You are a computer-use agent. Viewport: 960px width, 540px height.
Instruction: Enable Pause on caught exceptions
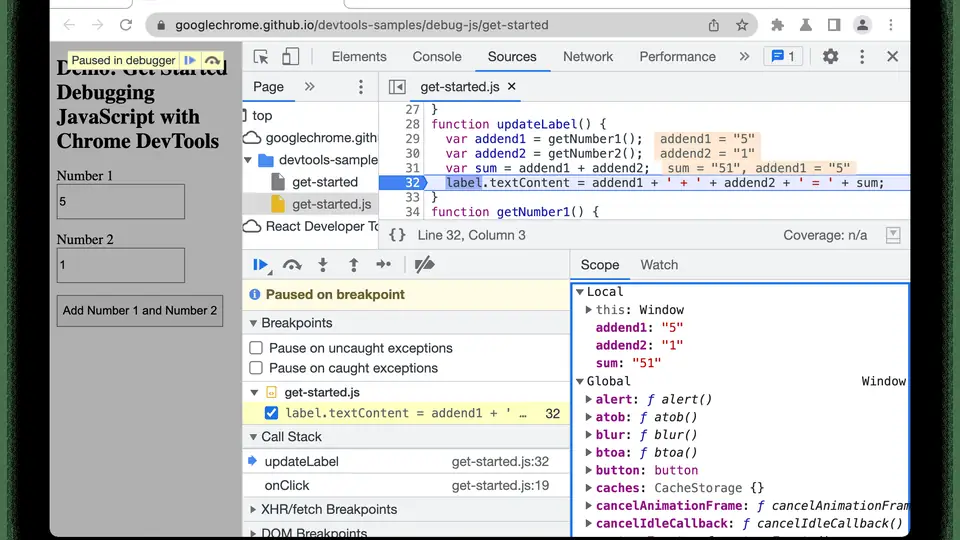pyautogui.click(x=256, y=368)
